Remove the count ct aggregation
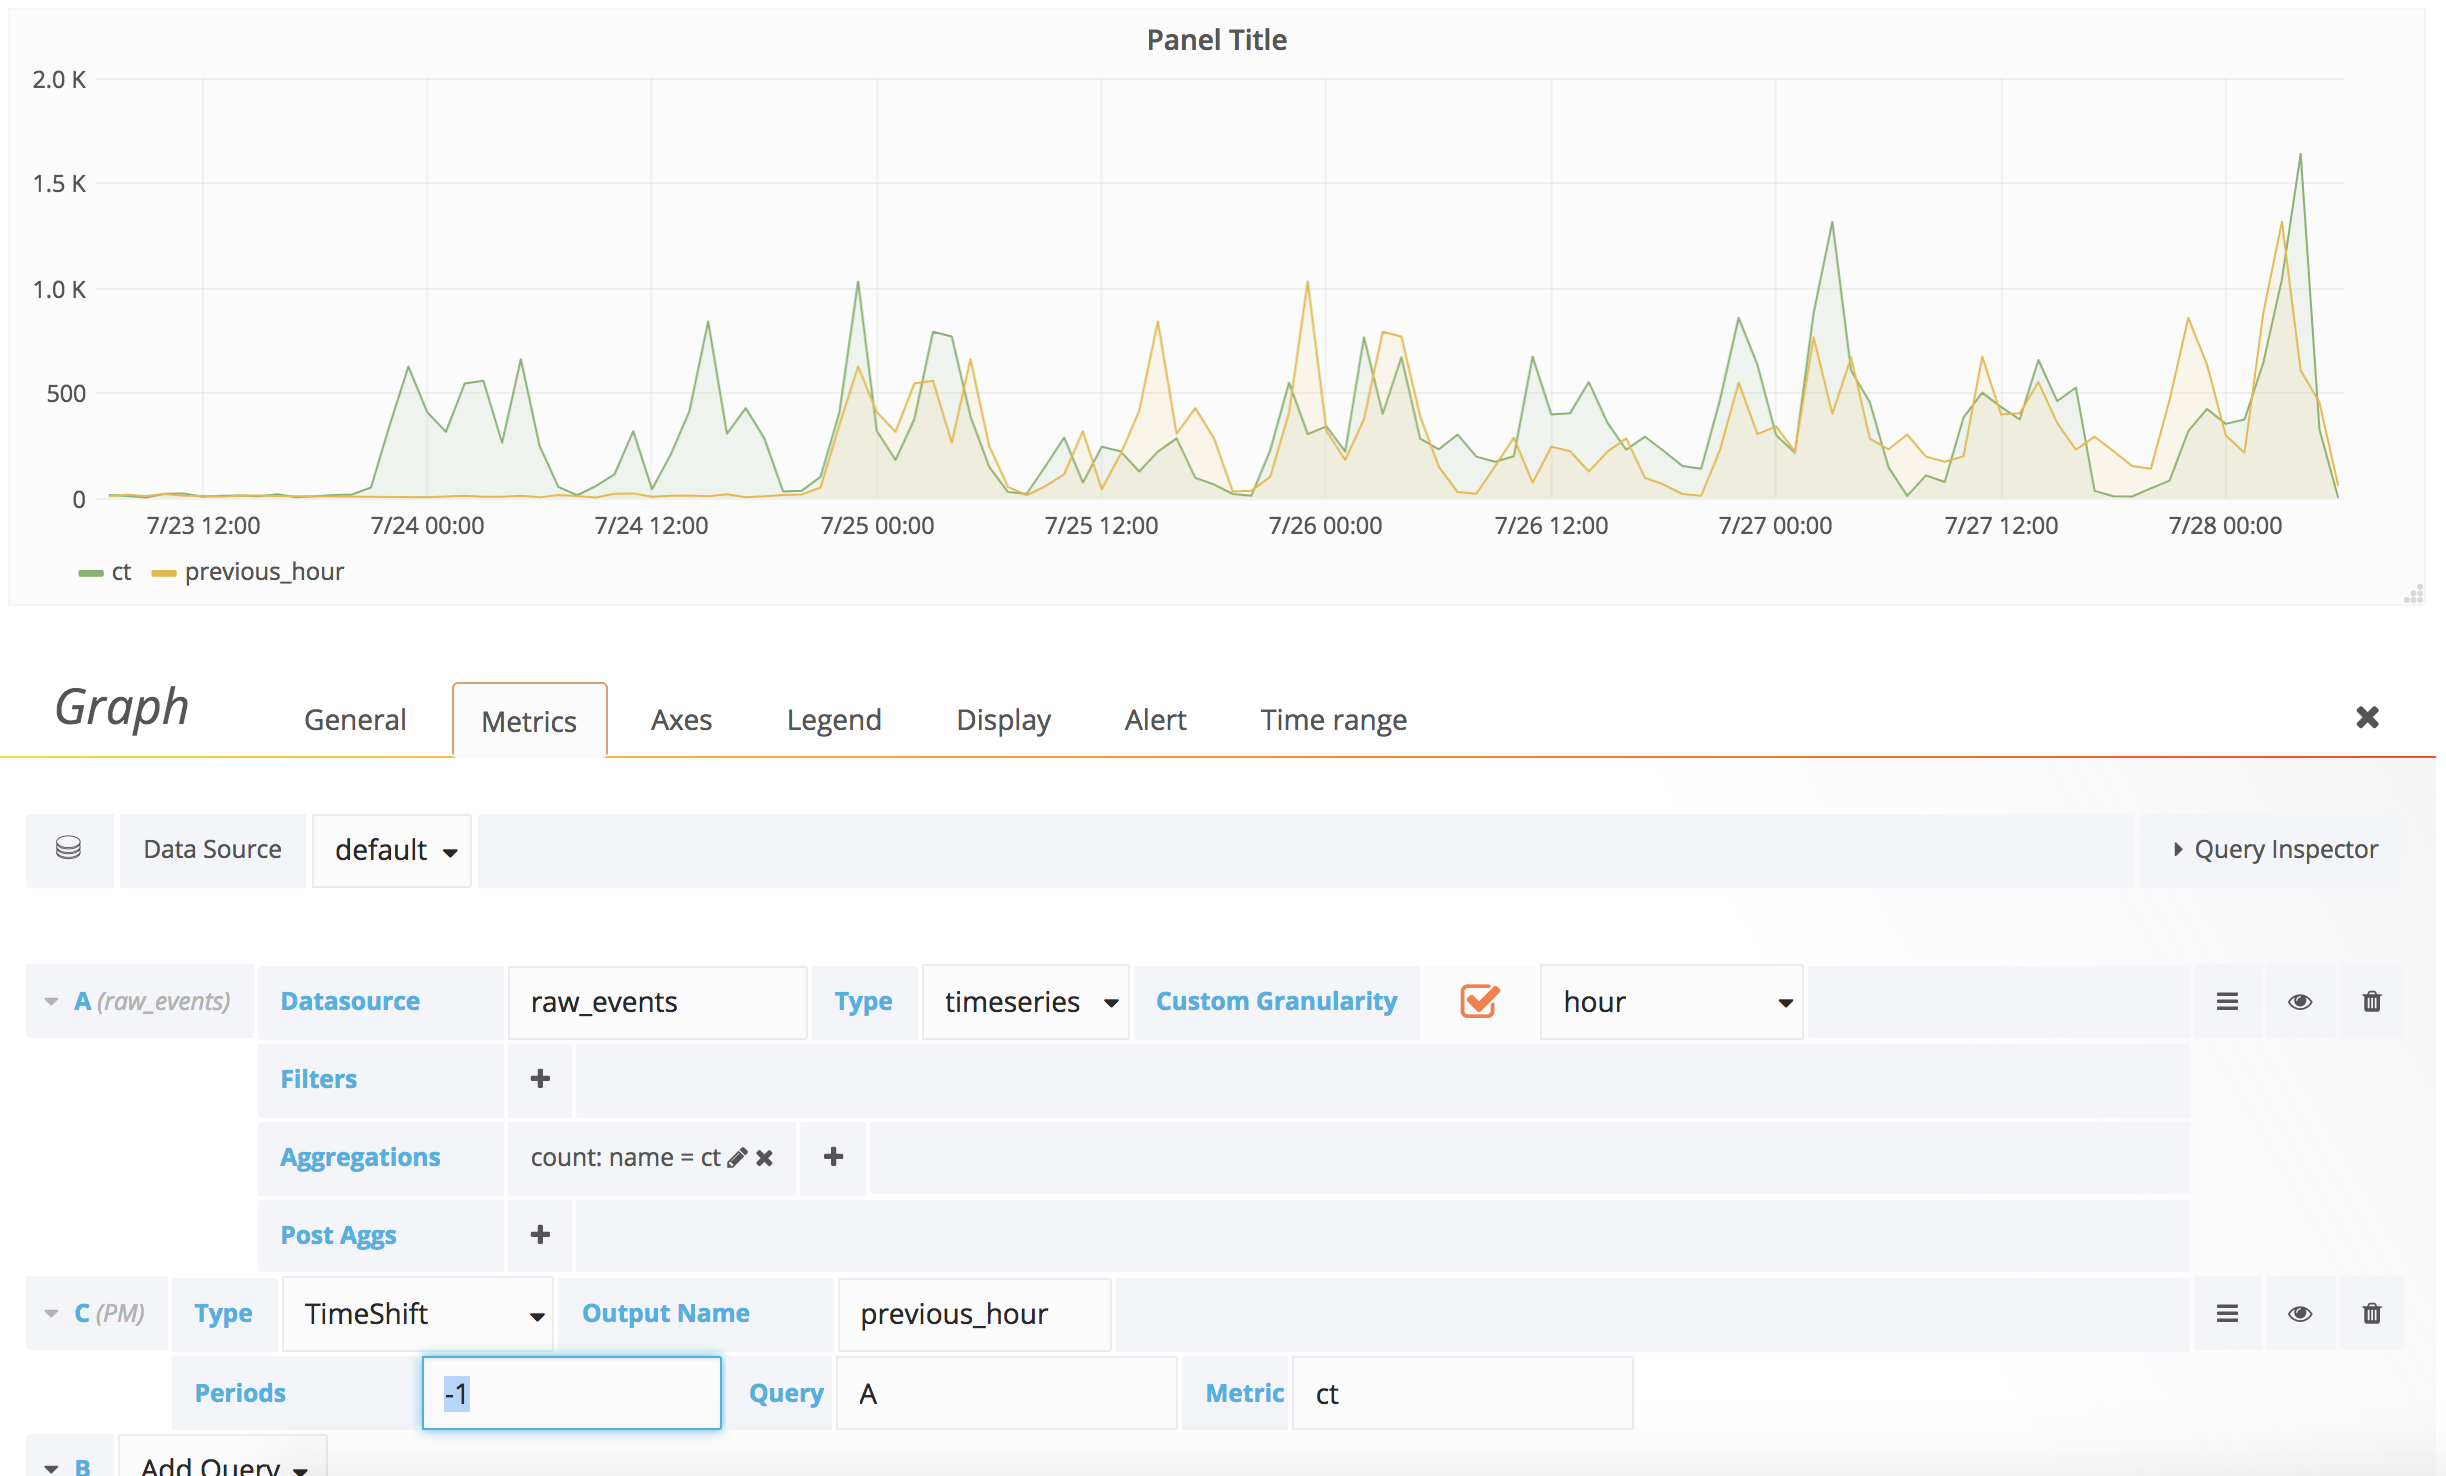Image resolution: width=2446 pixels, height=1476 pixels. coord(764,1157)
